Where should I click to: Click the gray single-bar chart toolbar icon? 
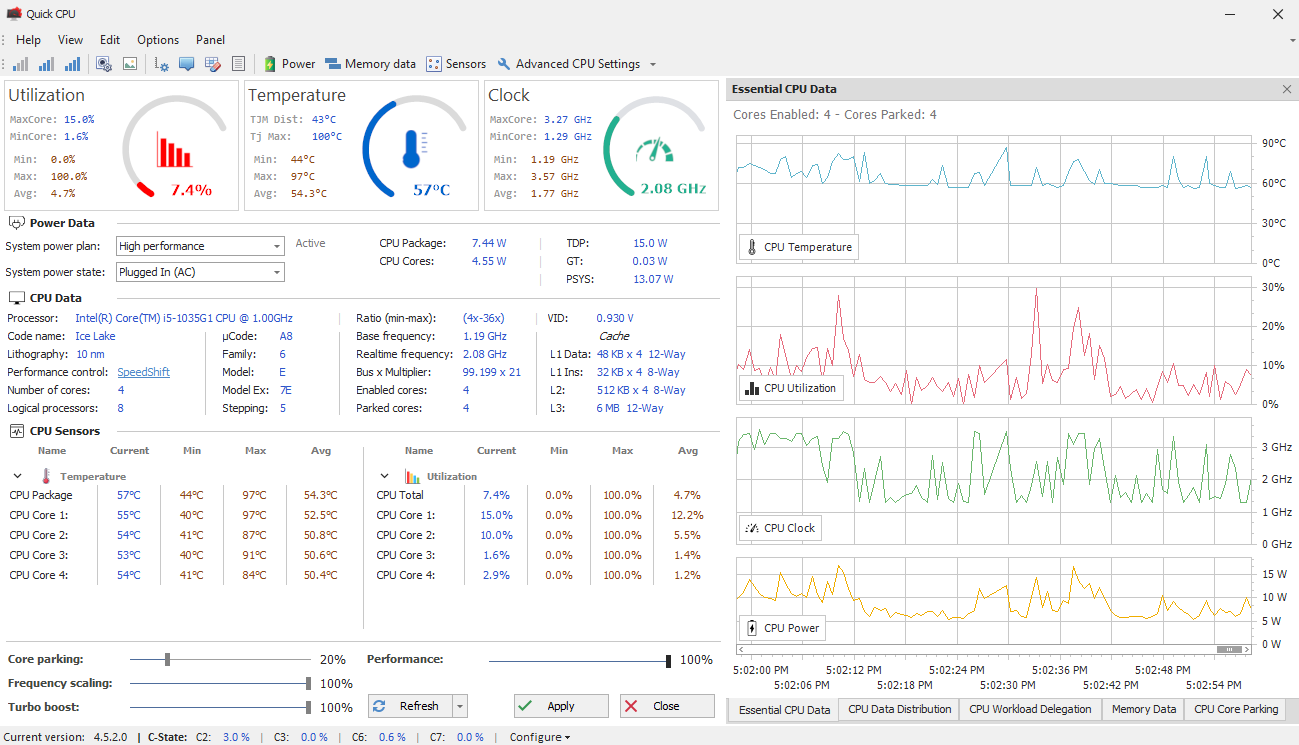tap(21, 64)
